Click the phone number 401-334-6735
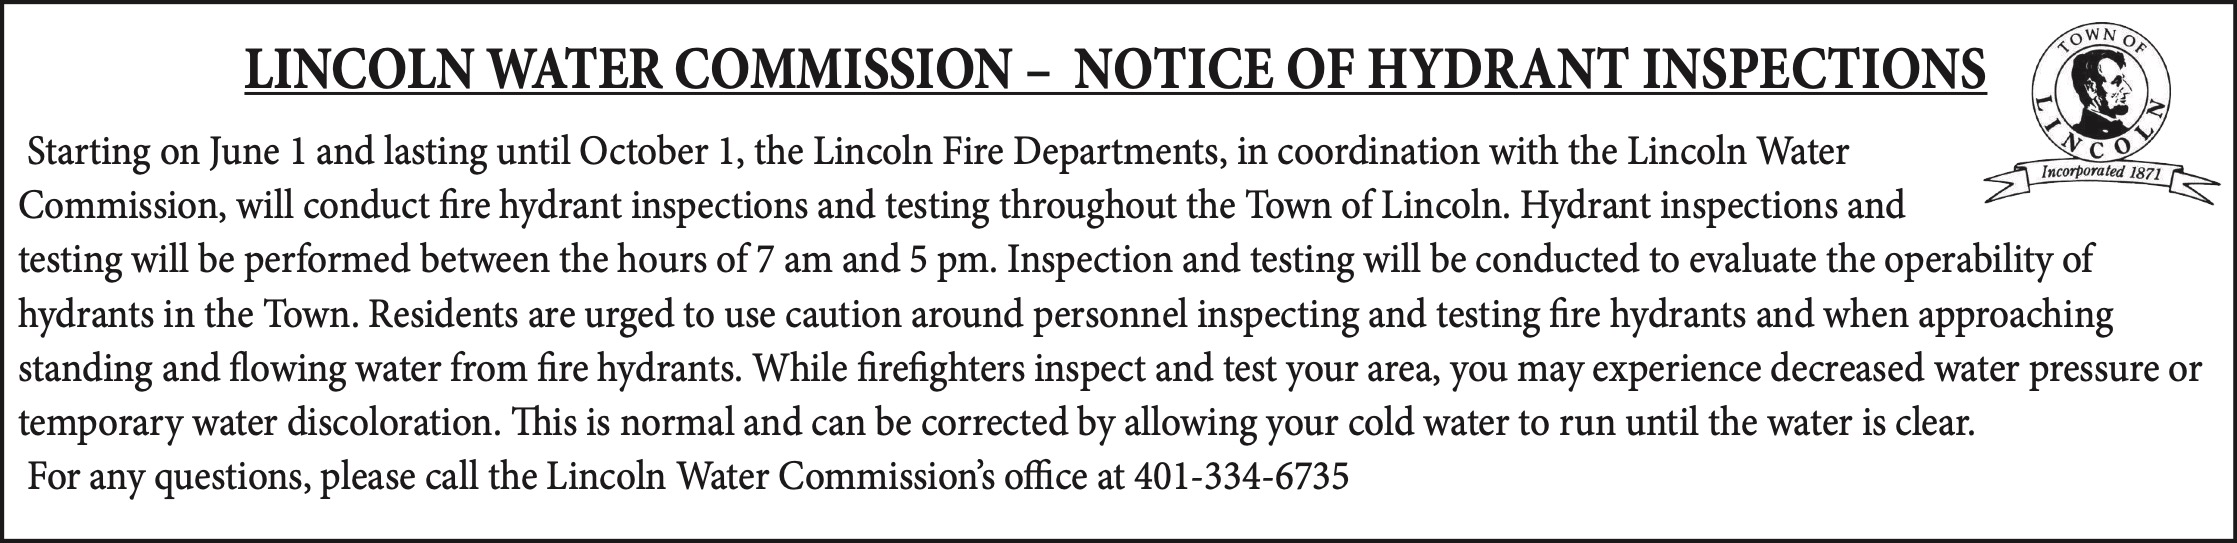 (x=1241, y=475)
